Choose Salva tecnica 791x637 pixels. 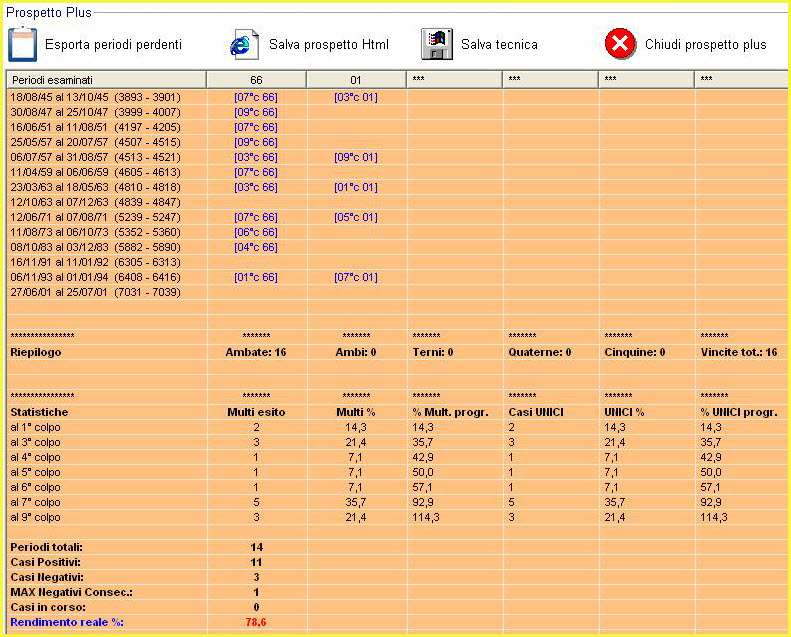[499, 44]
